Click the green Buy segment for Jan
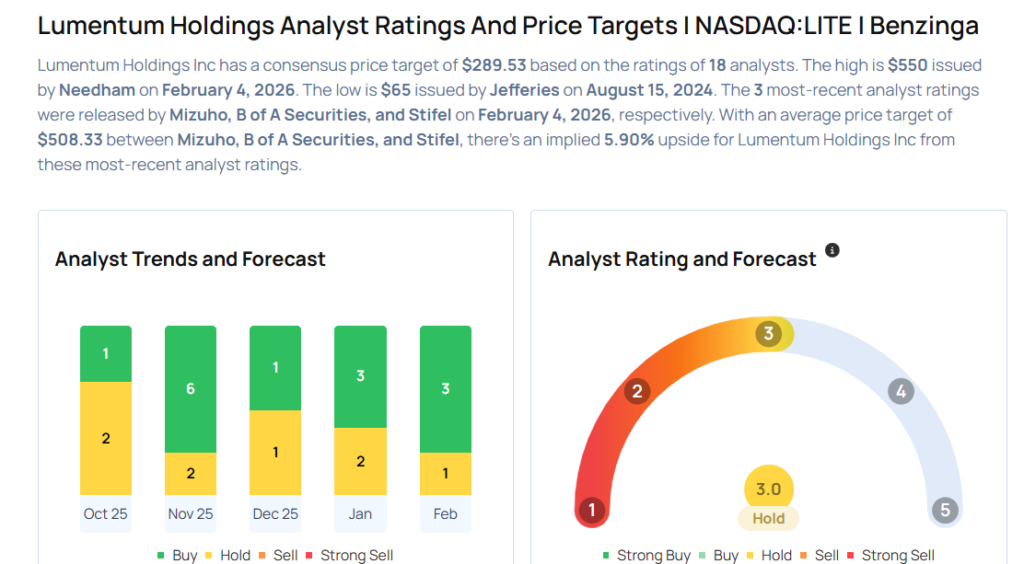 [x=360, y=376]
